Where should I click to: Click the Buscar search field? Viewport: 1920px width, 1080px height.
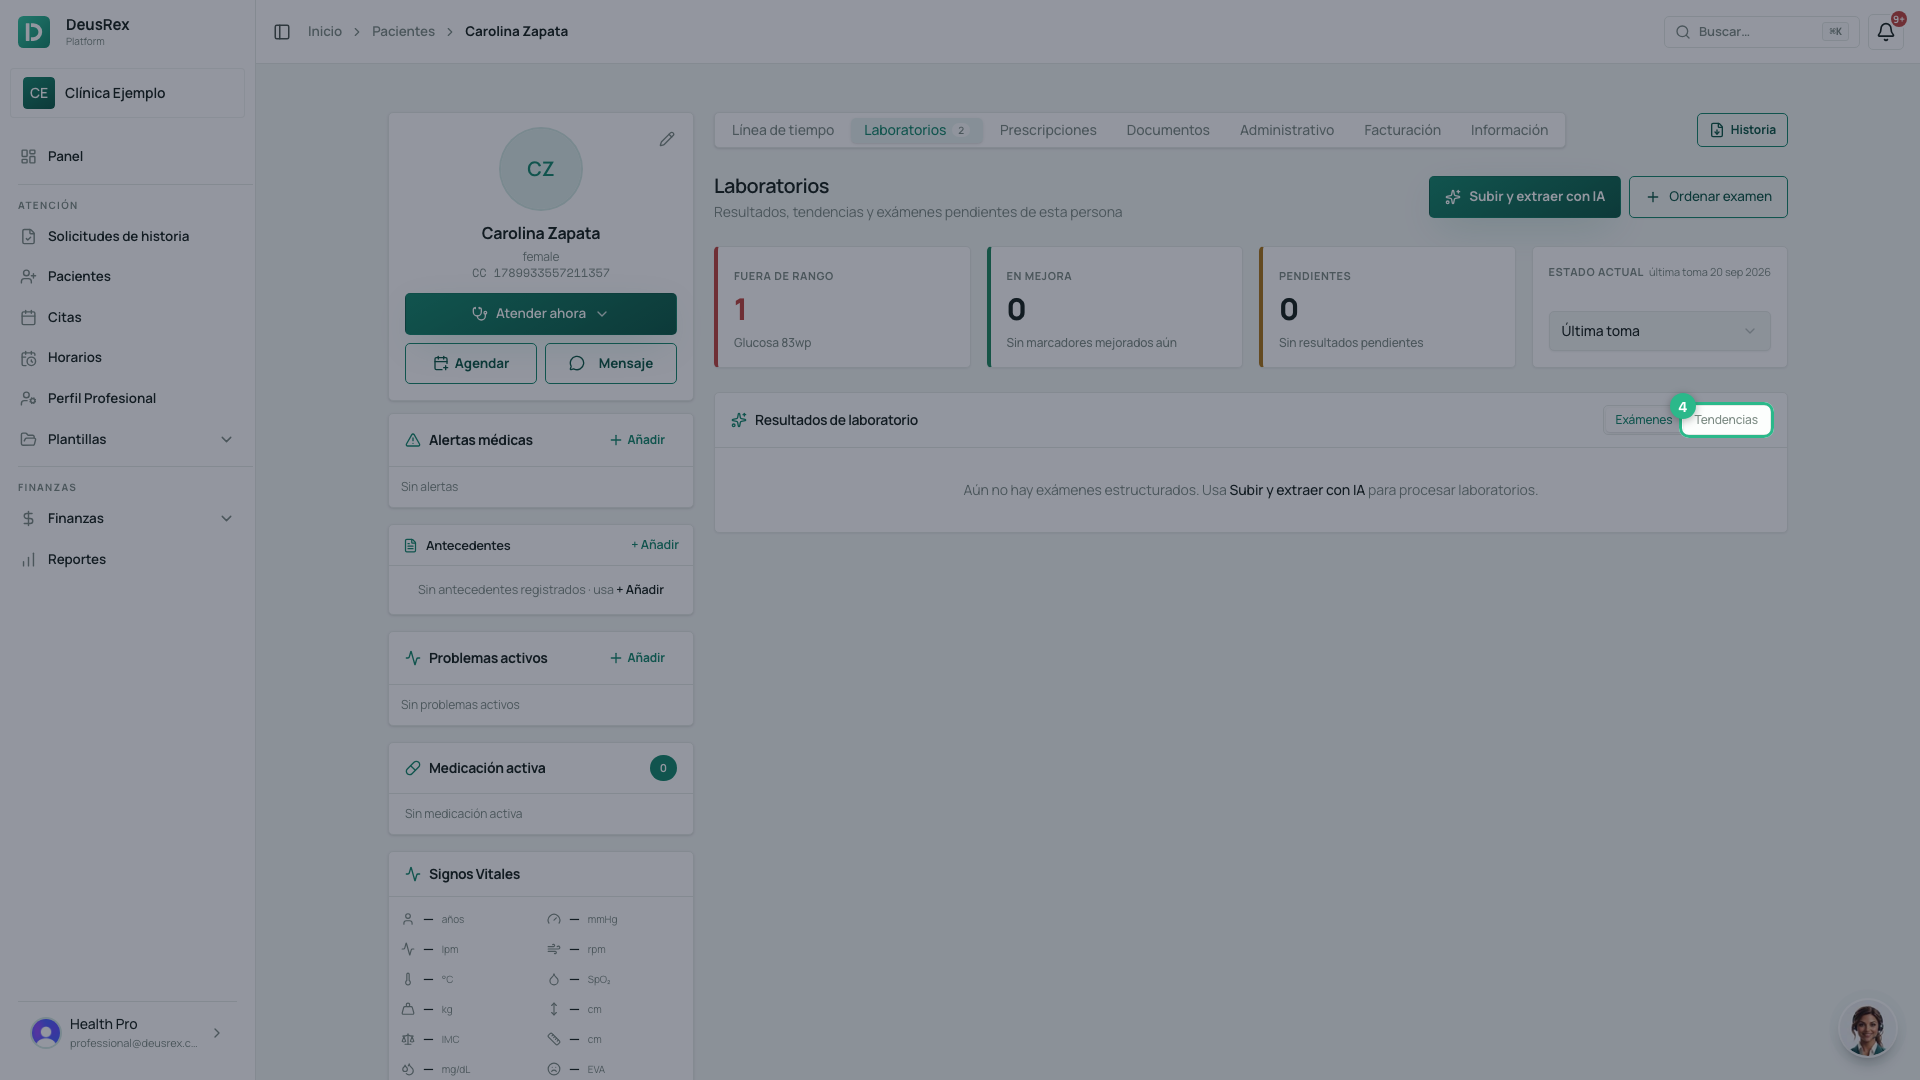coord(1761,32)
